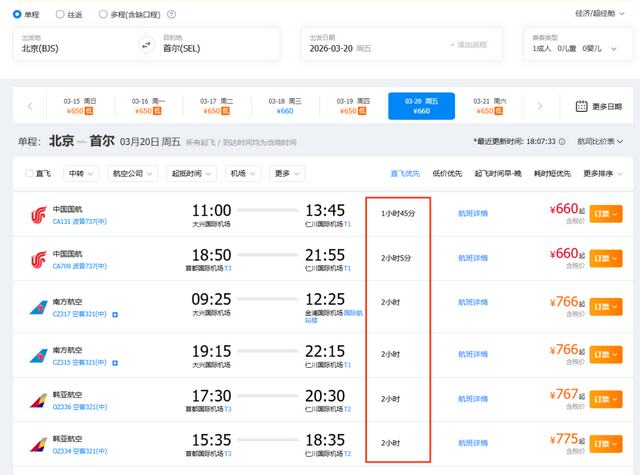Choose the 03-20 Friday date tab
Screen dimensions: 640x475
pyautogui.click(x=422, y=106)
